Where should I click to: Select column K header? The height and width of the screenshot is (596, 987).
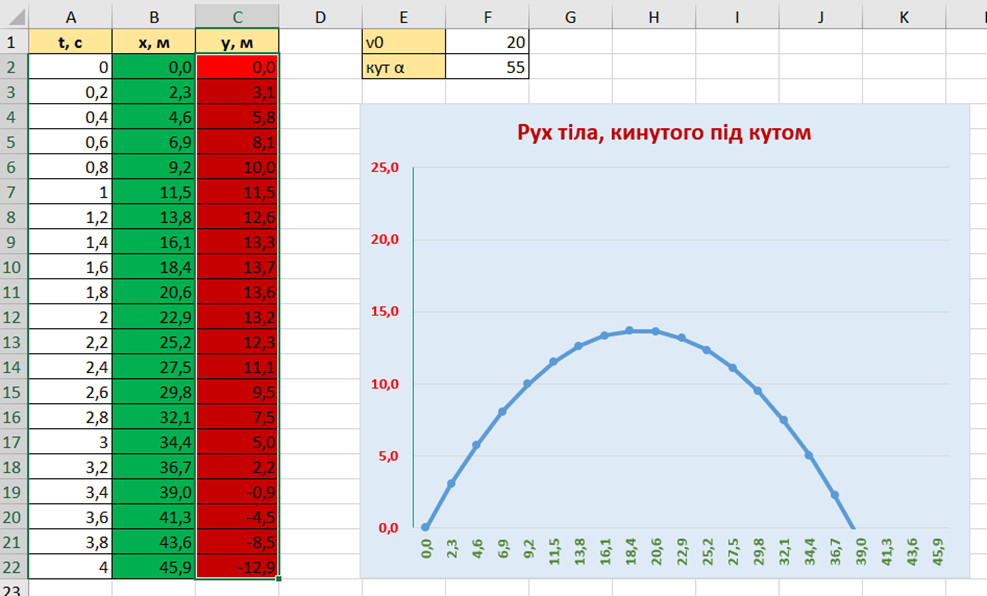click(904, 16)
